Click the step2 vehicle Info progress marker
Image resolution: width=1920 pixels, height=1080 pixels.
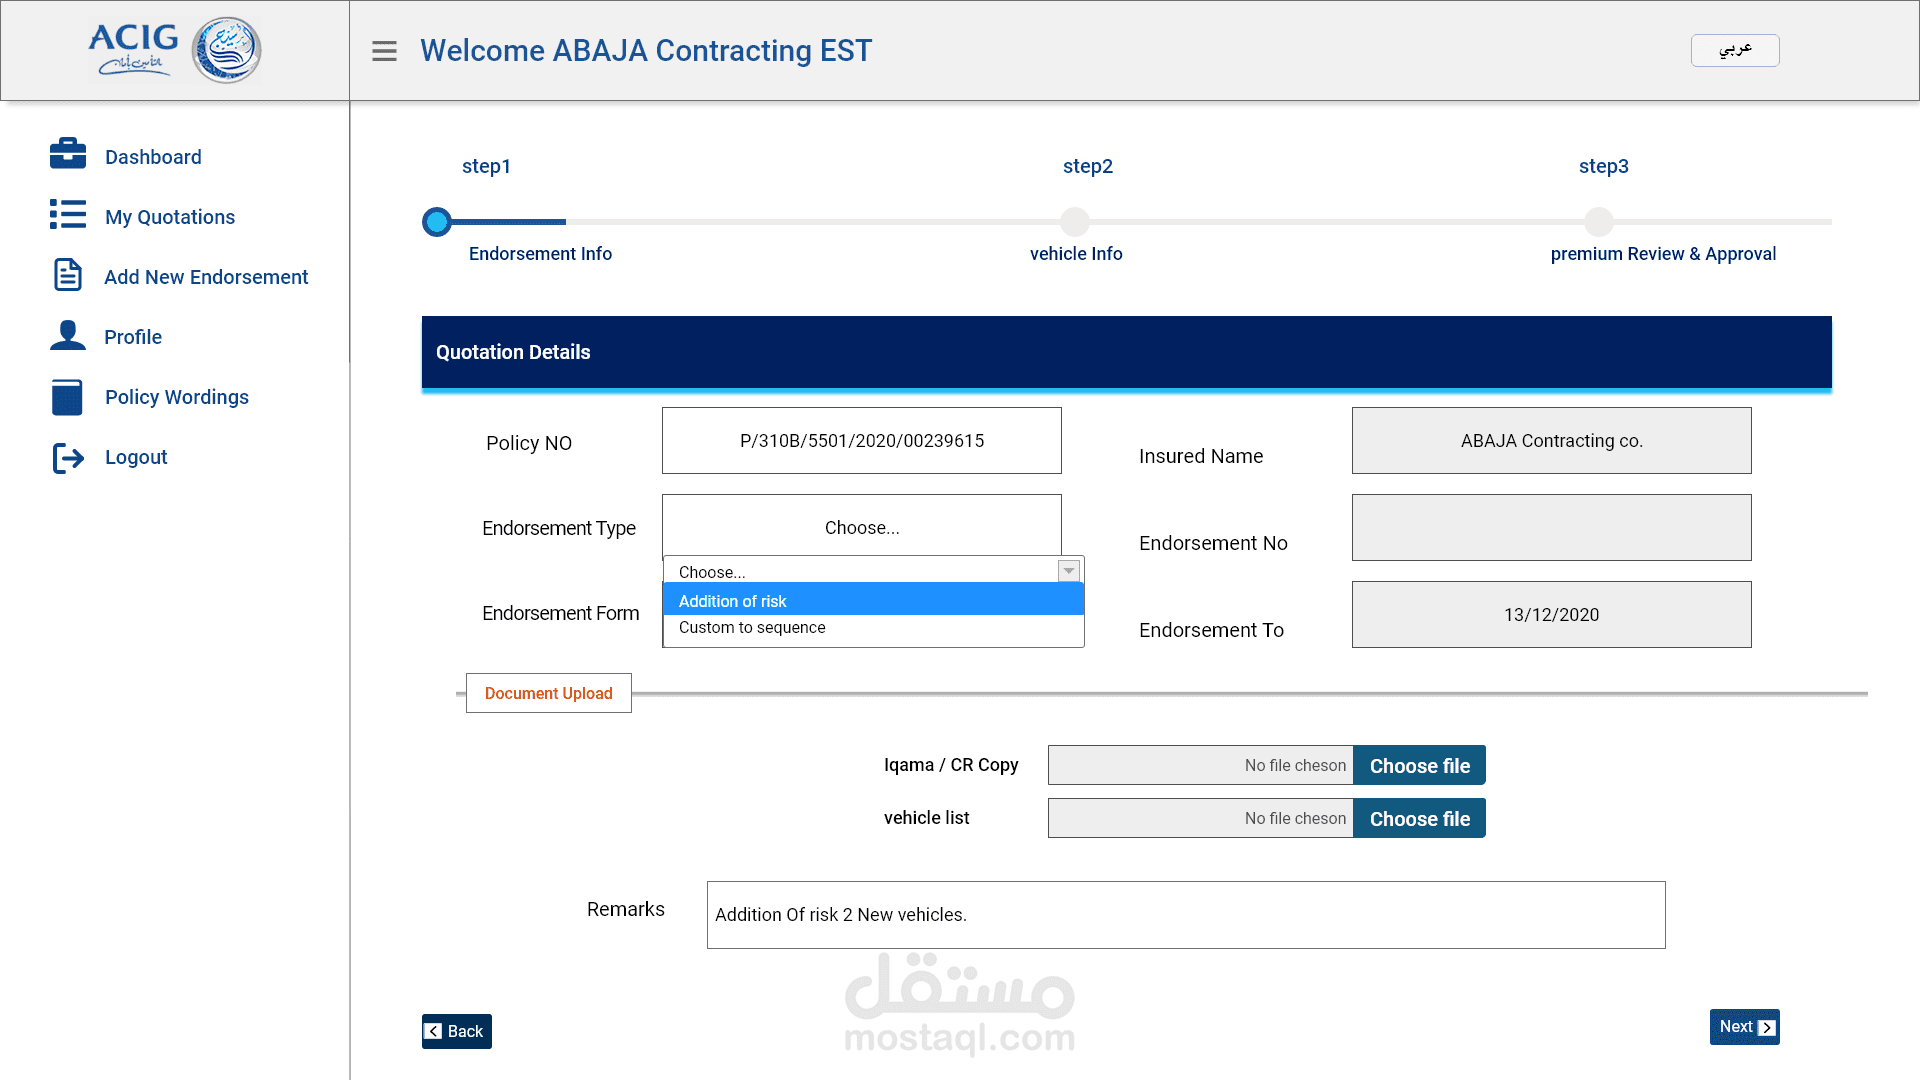(1075, 222)
